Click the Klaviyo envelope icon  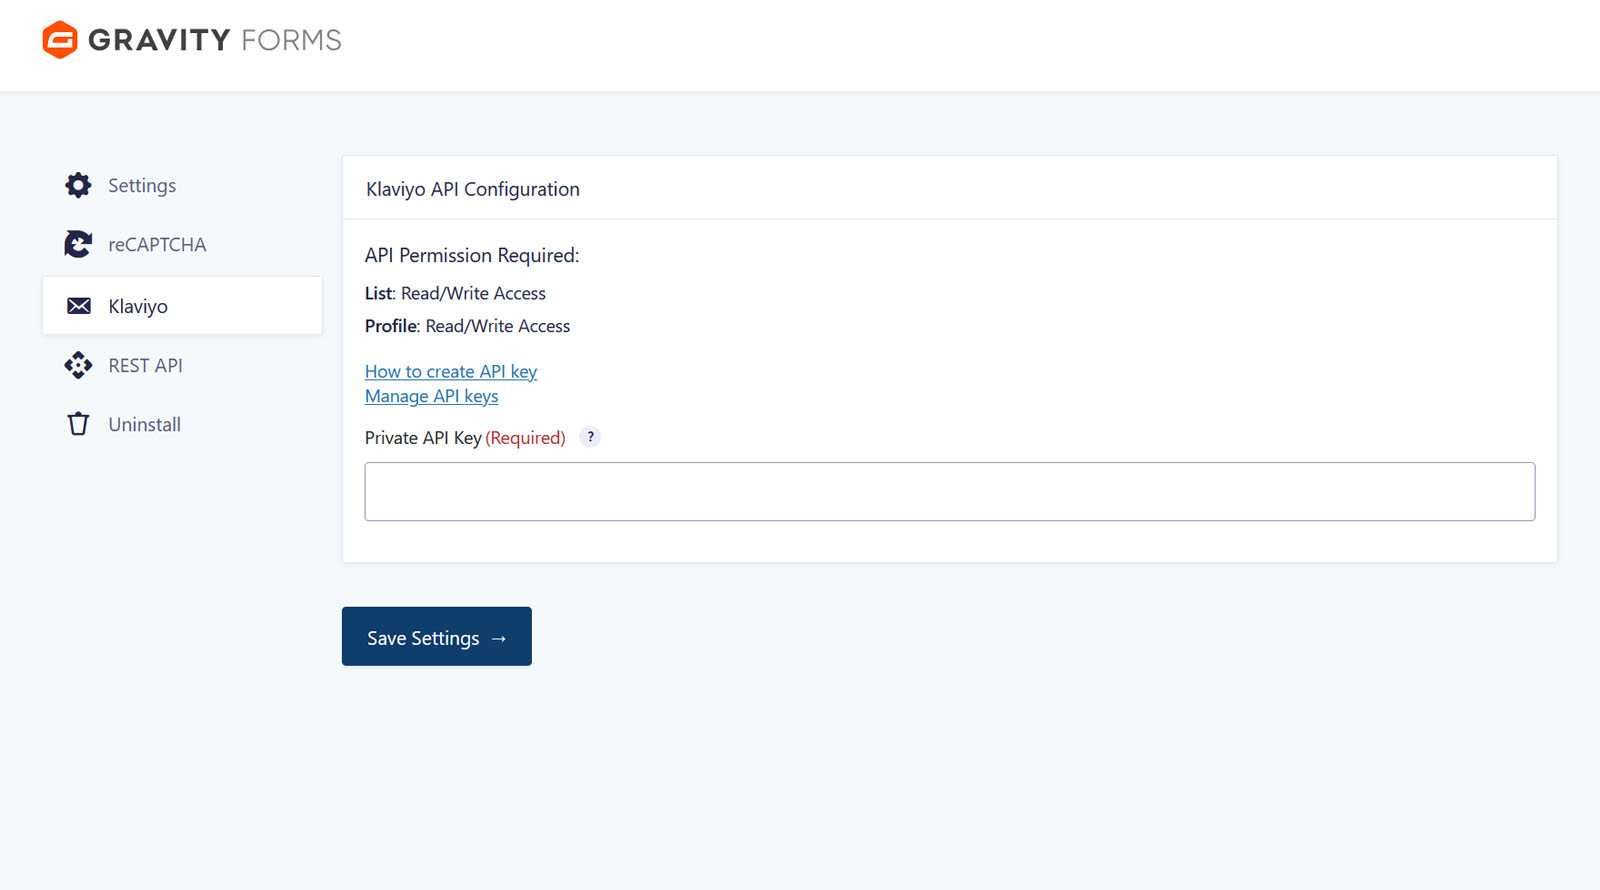78,306
